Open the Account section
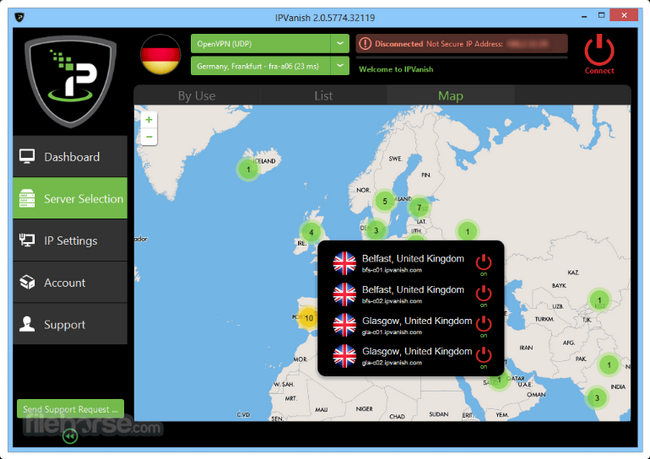 click(70, 282)
